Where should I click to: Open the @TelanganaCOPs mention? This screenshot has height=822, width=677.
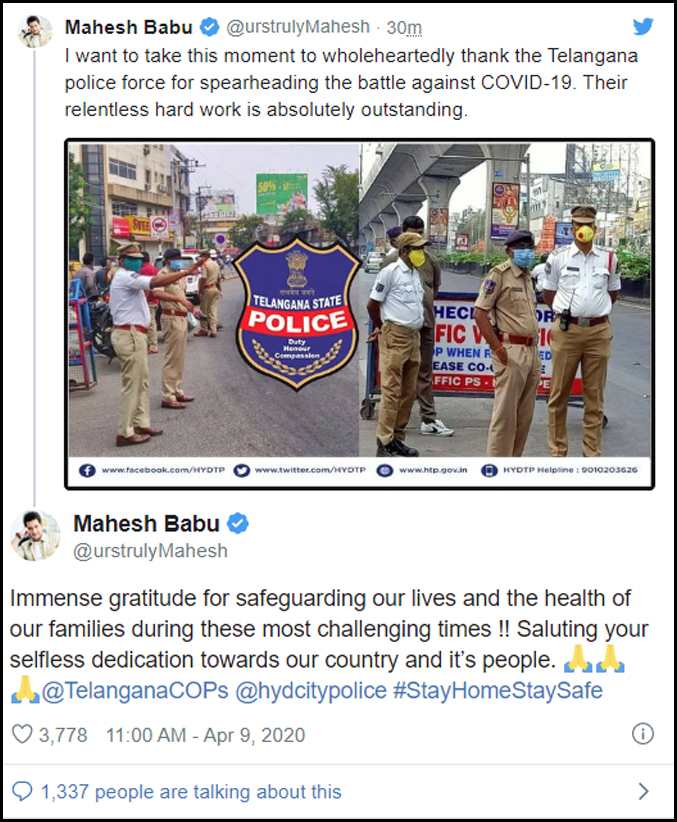point(135,690)
